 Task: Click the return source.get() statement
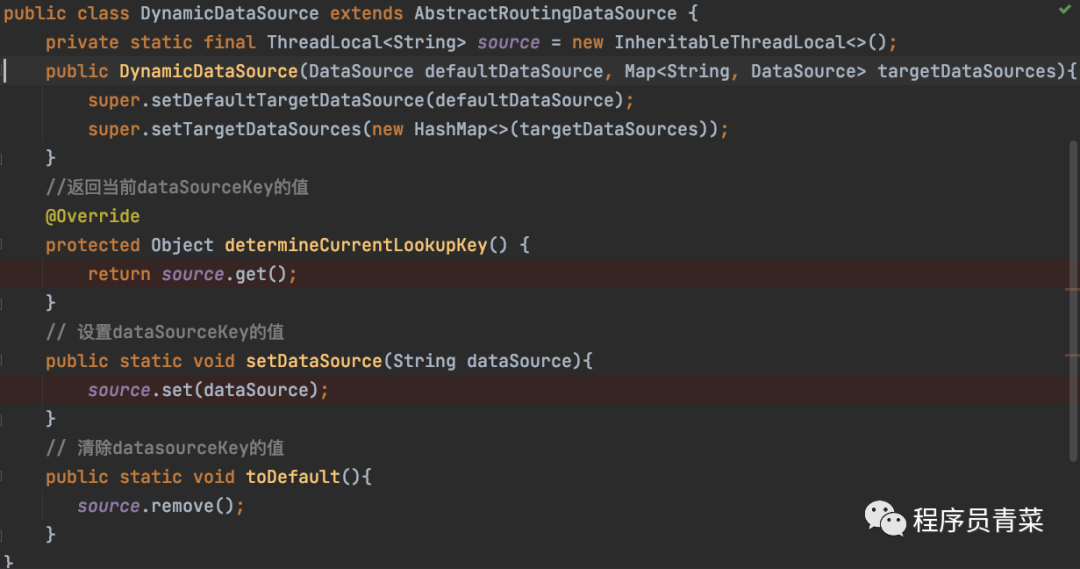[x=192, y=273]
